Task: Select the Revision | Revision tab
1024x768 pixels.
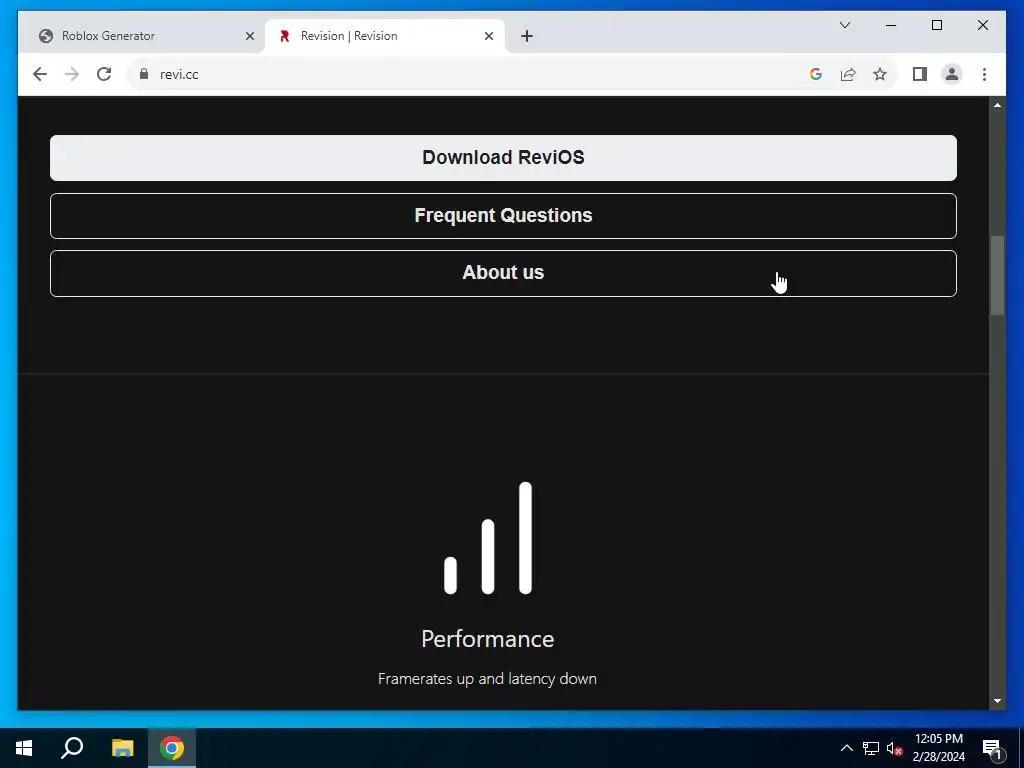Action: coord(385,36)
